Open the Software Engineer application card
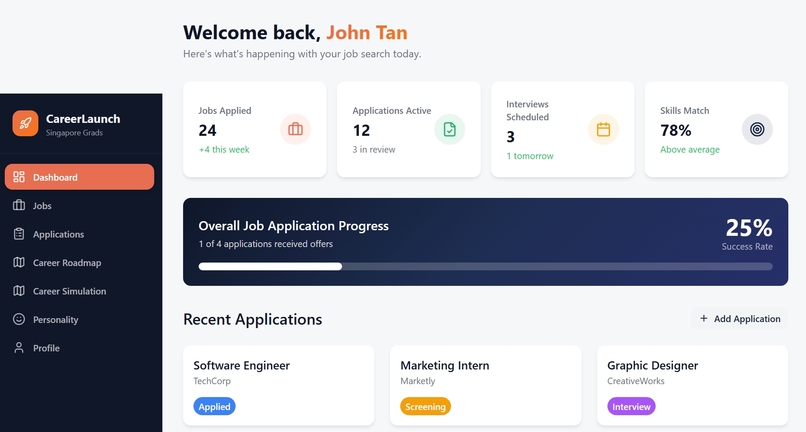The image size is (806, 432). pos(279,385)
